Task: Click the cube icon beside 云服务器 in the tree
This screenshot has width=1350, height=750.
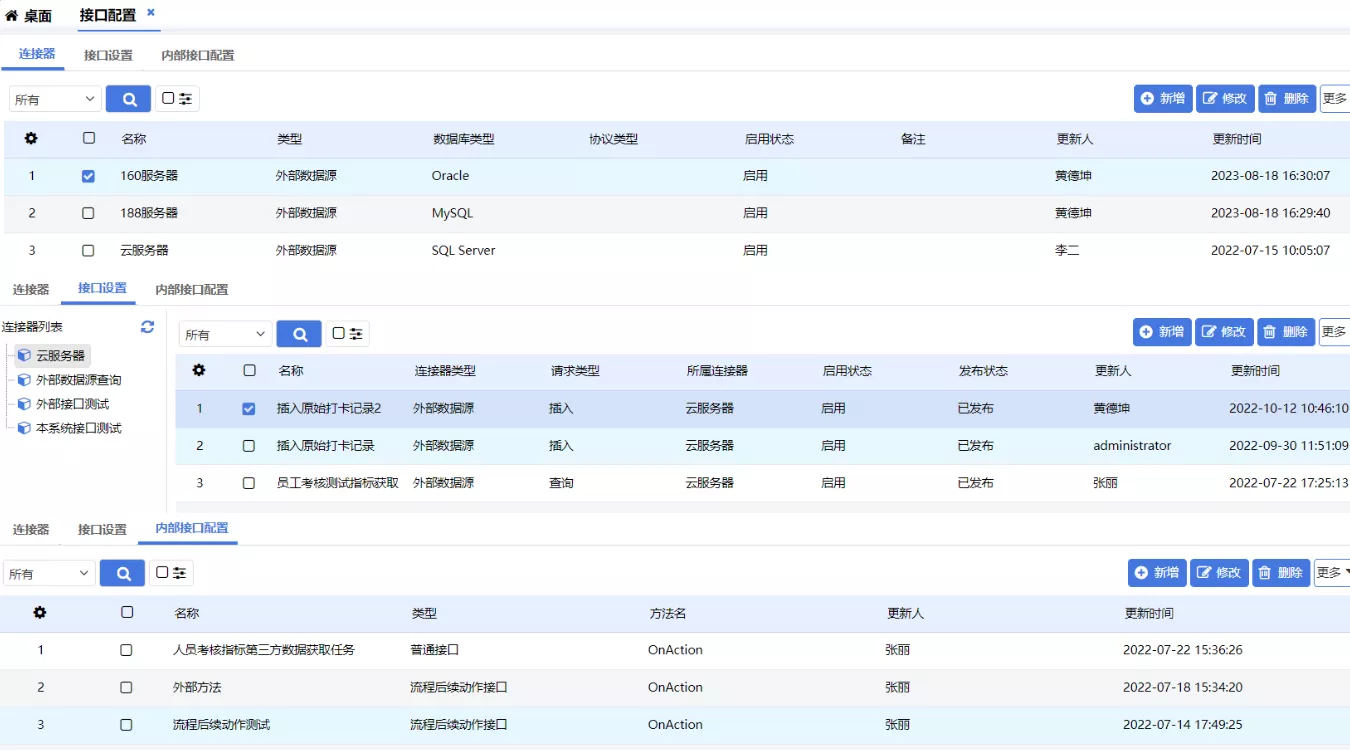Action: point(24,355)
